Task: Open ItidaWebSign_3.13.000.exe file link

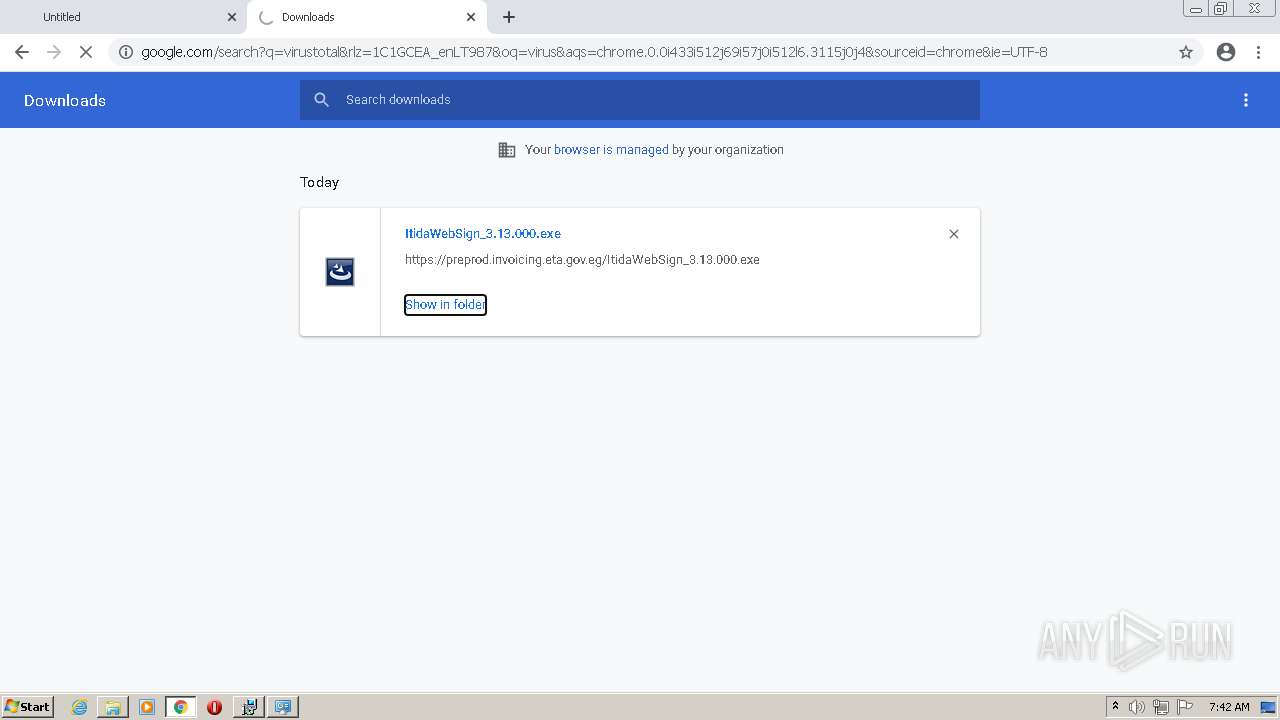Action: (483, 234)
